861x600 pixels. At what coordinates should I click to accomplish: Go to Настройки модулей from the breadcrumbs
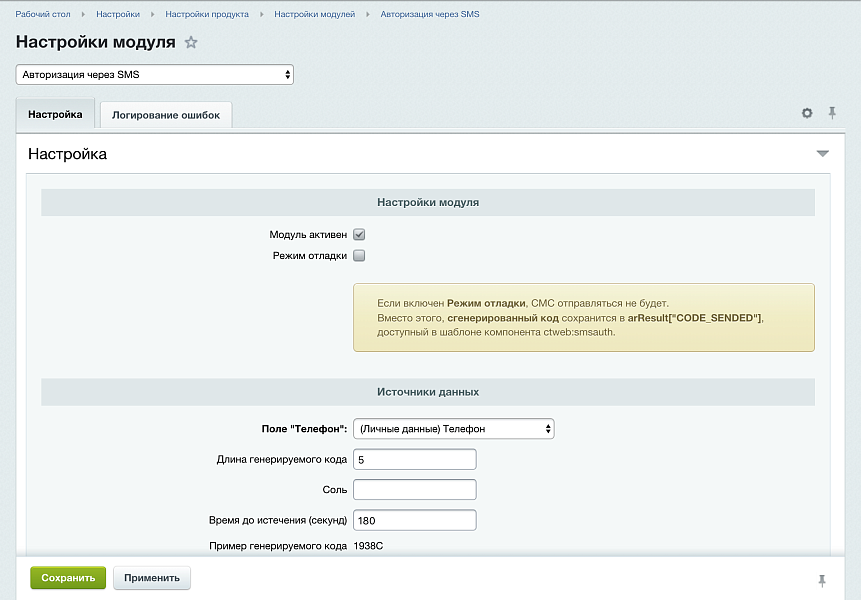316,15
